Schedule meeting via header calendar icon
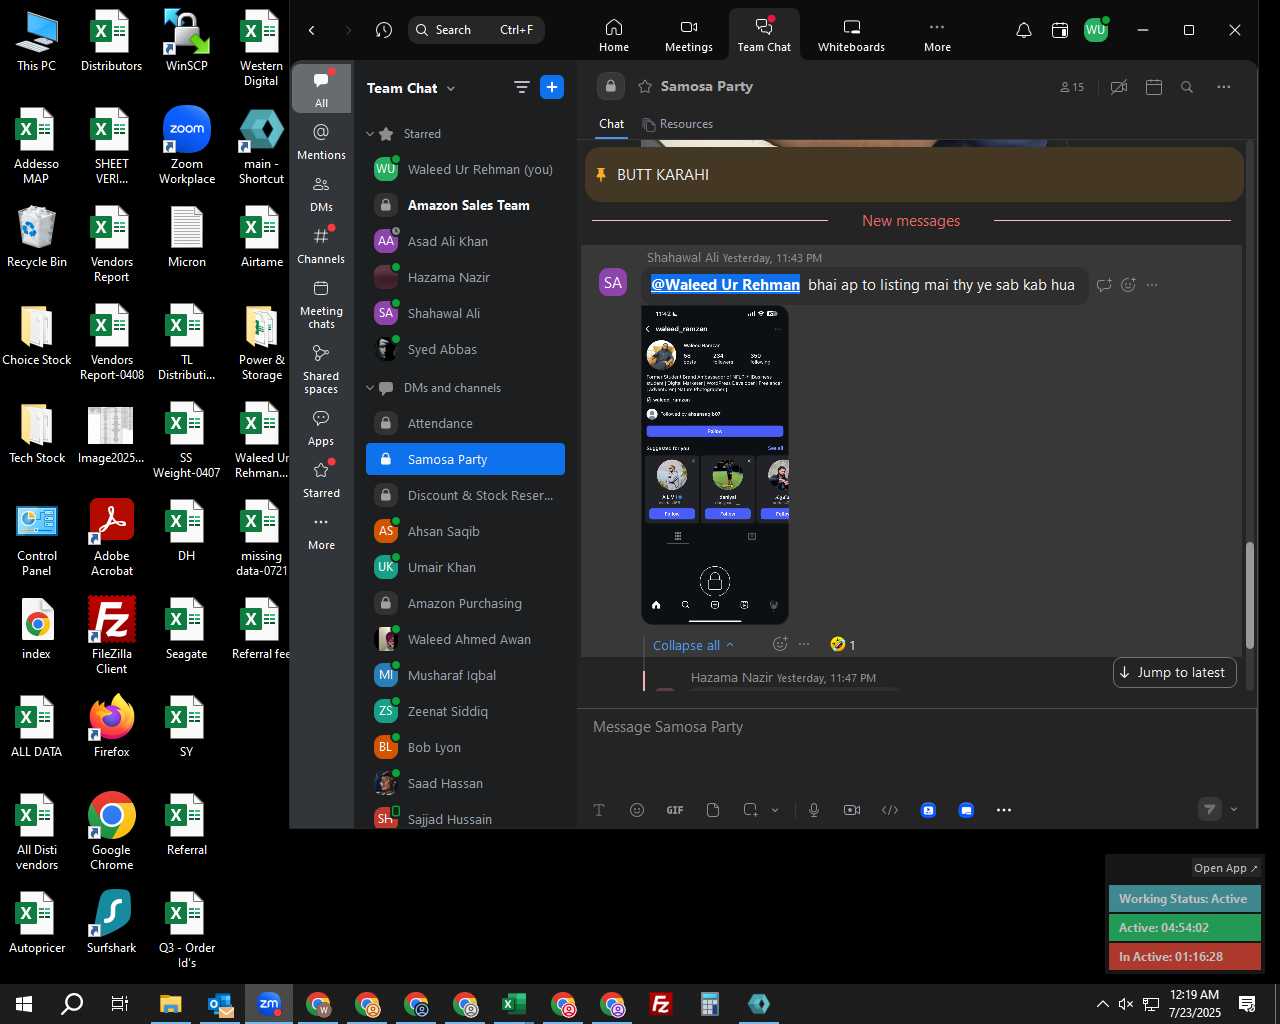 (1153, 87)
